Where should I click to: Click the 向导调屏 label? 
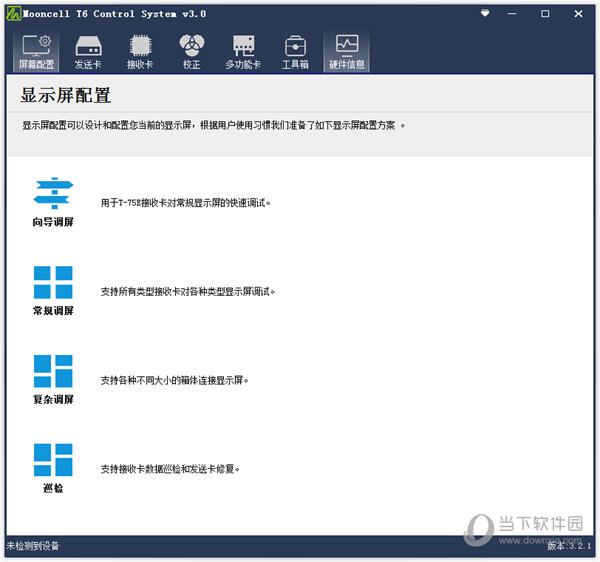53,222
